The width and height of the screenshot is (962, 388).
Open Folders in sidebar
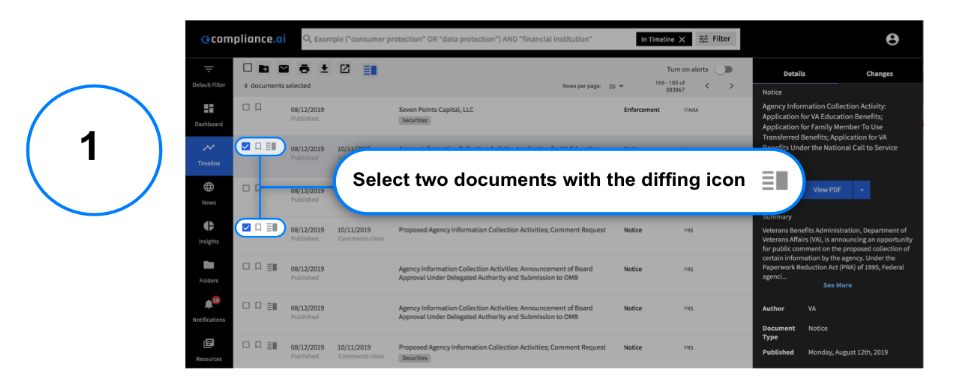(x=209, y=272)
